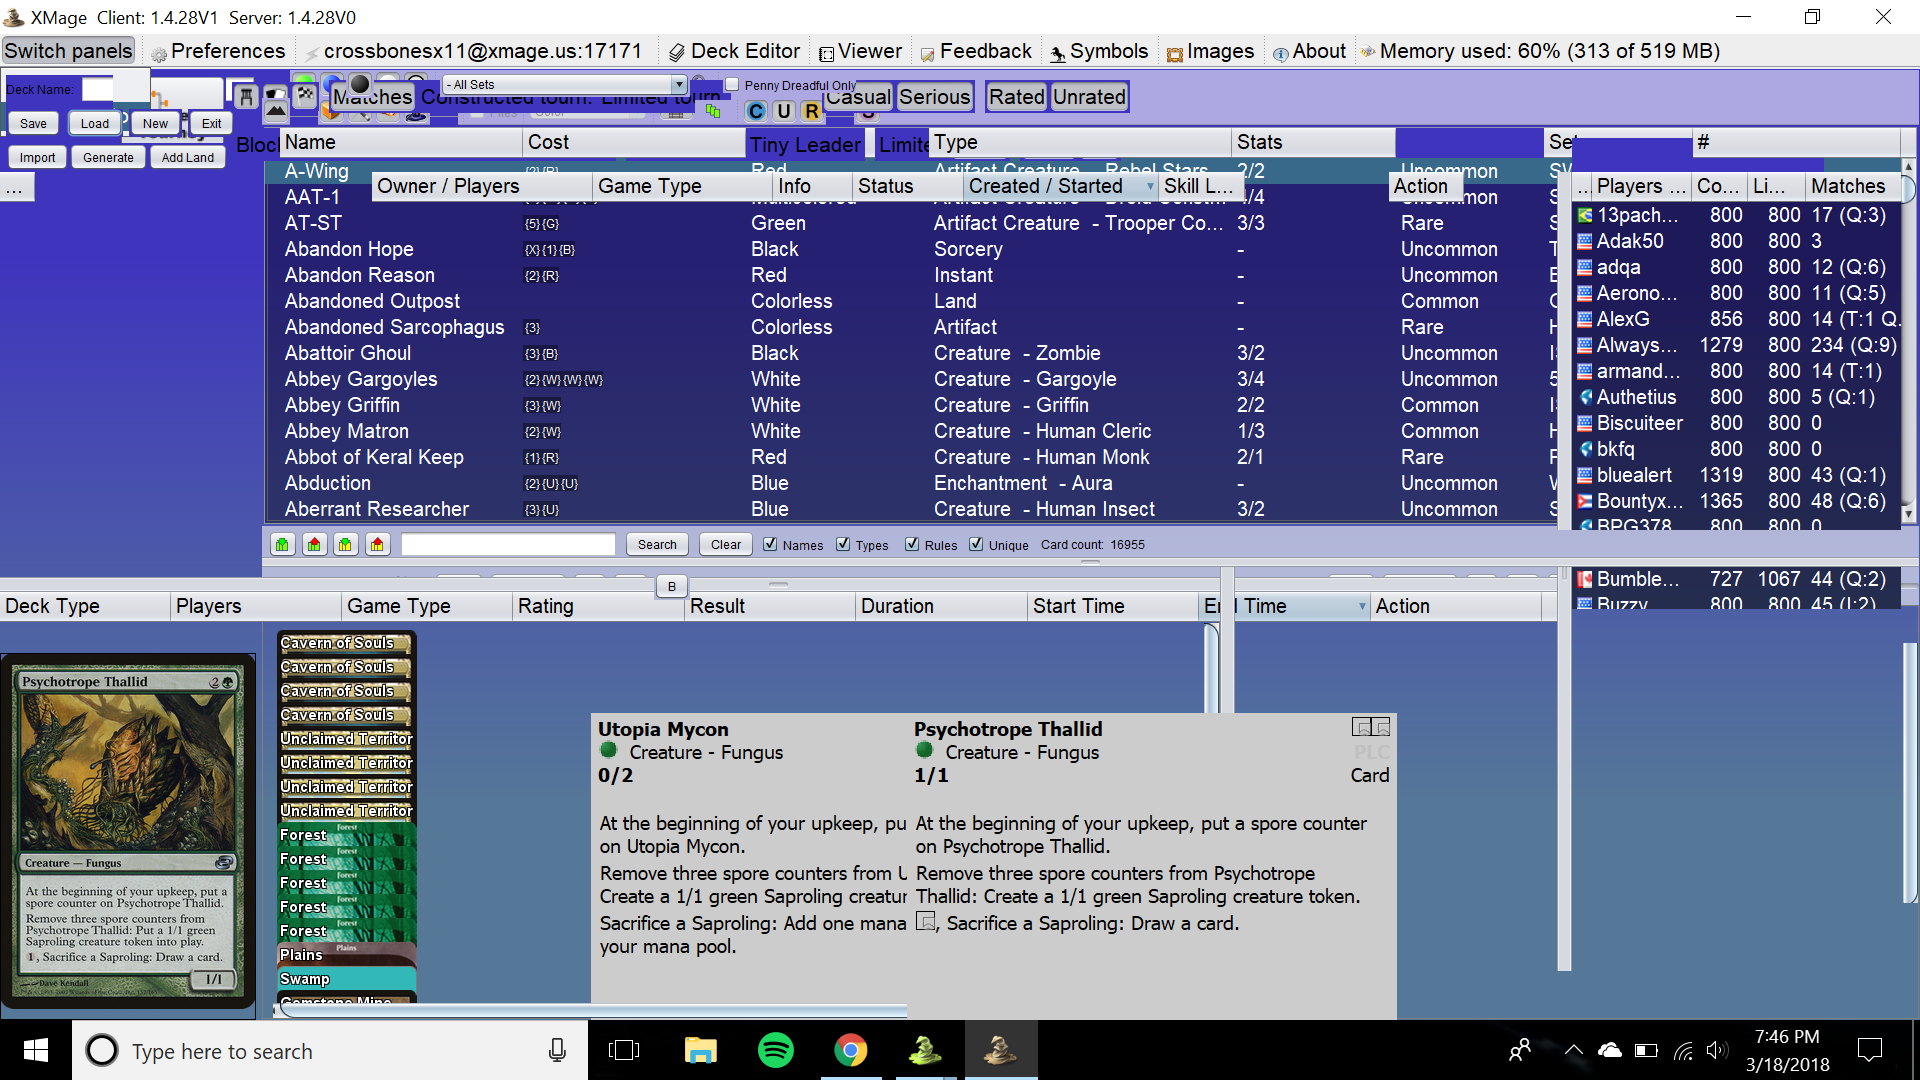Image resolution: width=1920 pixels, height=1080 pixels.
Task: Toggle the Serious filter button
Action: [934, 97]
